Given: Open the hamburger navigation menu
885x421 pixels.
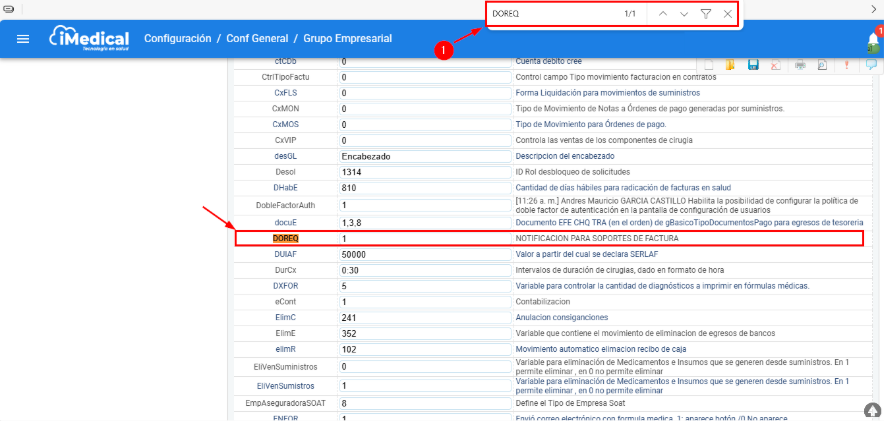Looking at the screenshot, I should click(23, 39).
